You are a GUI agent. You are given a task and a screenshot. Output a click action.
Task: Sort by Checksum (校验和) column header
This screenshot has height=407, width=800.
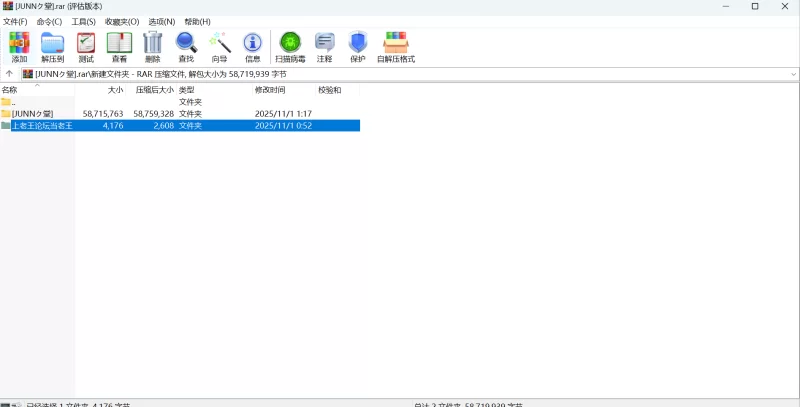(x=337, y=90)
